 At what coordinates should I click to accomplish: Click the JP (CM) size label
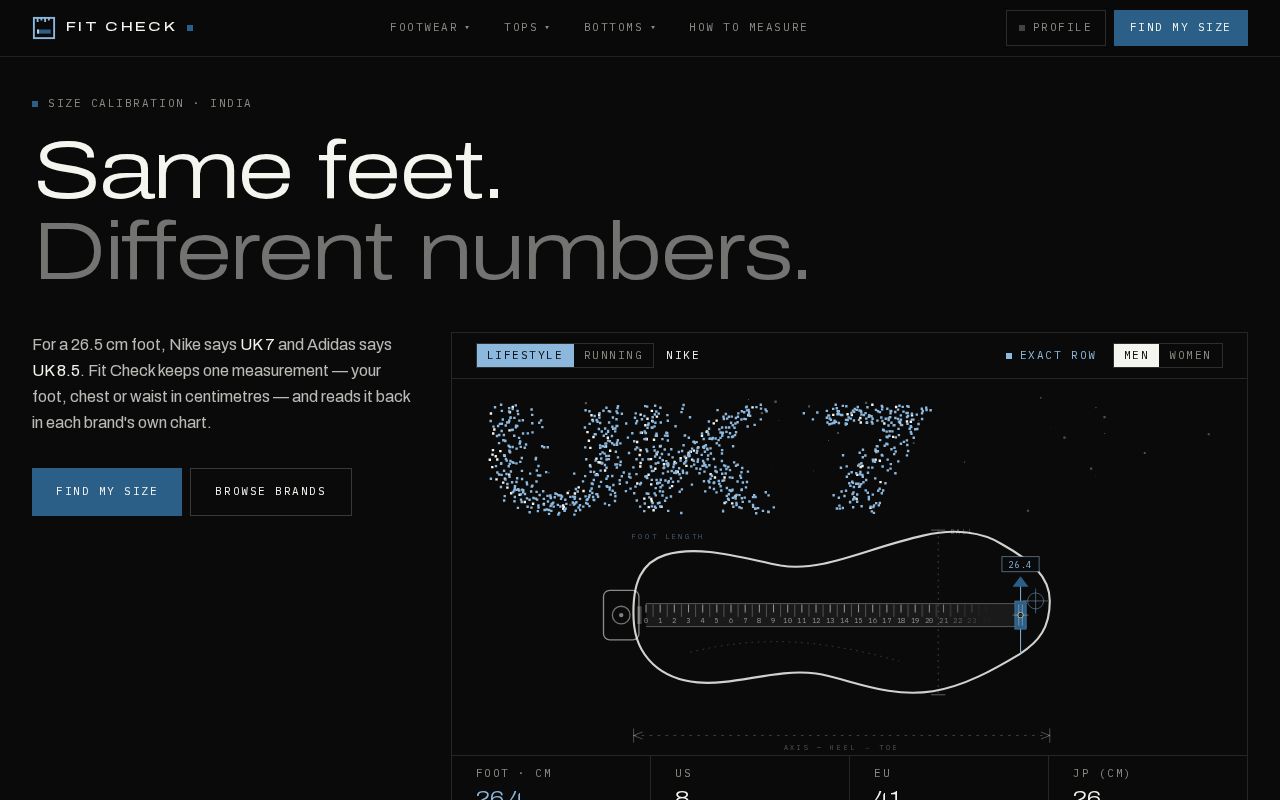pos(1102,773)
